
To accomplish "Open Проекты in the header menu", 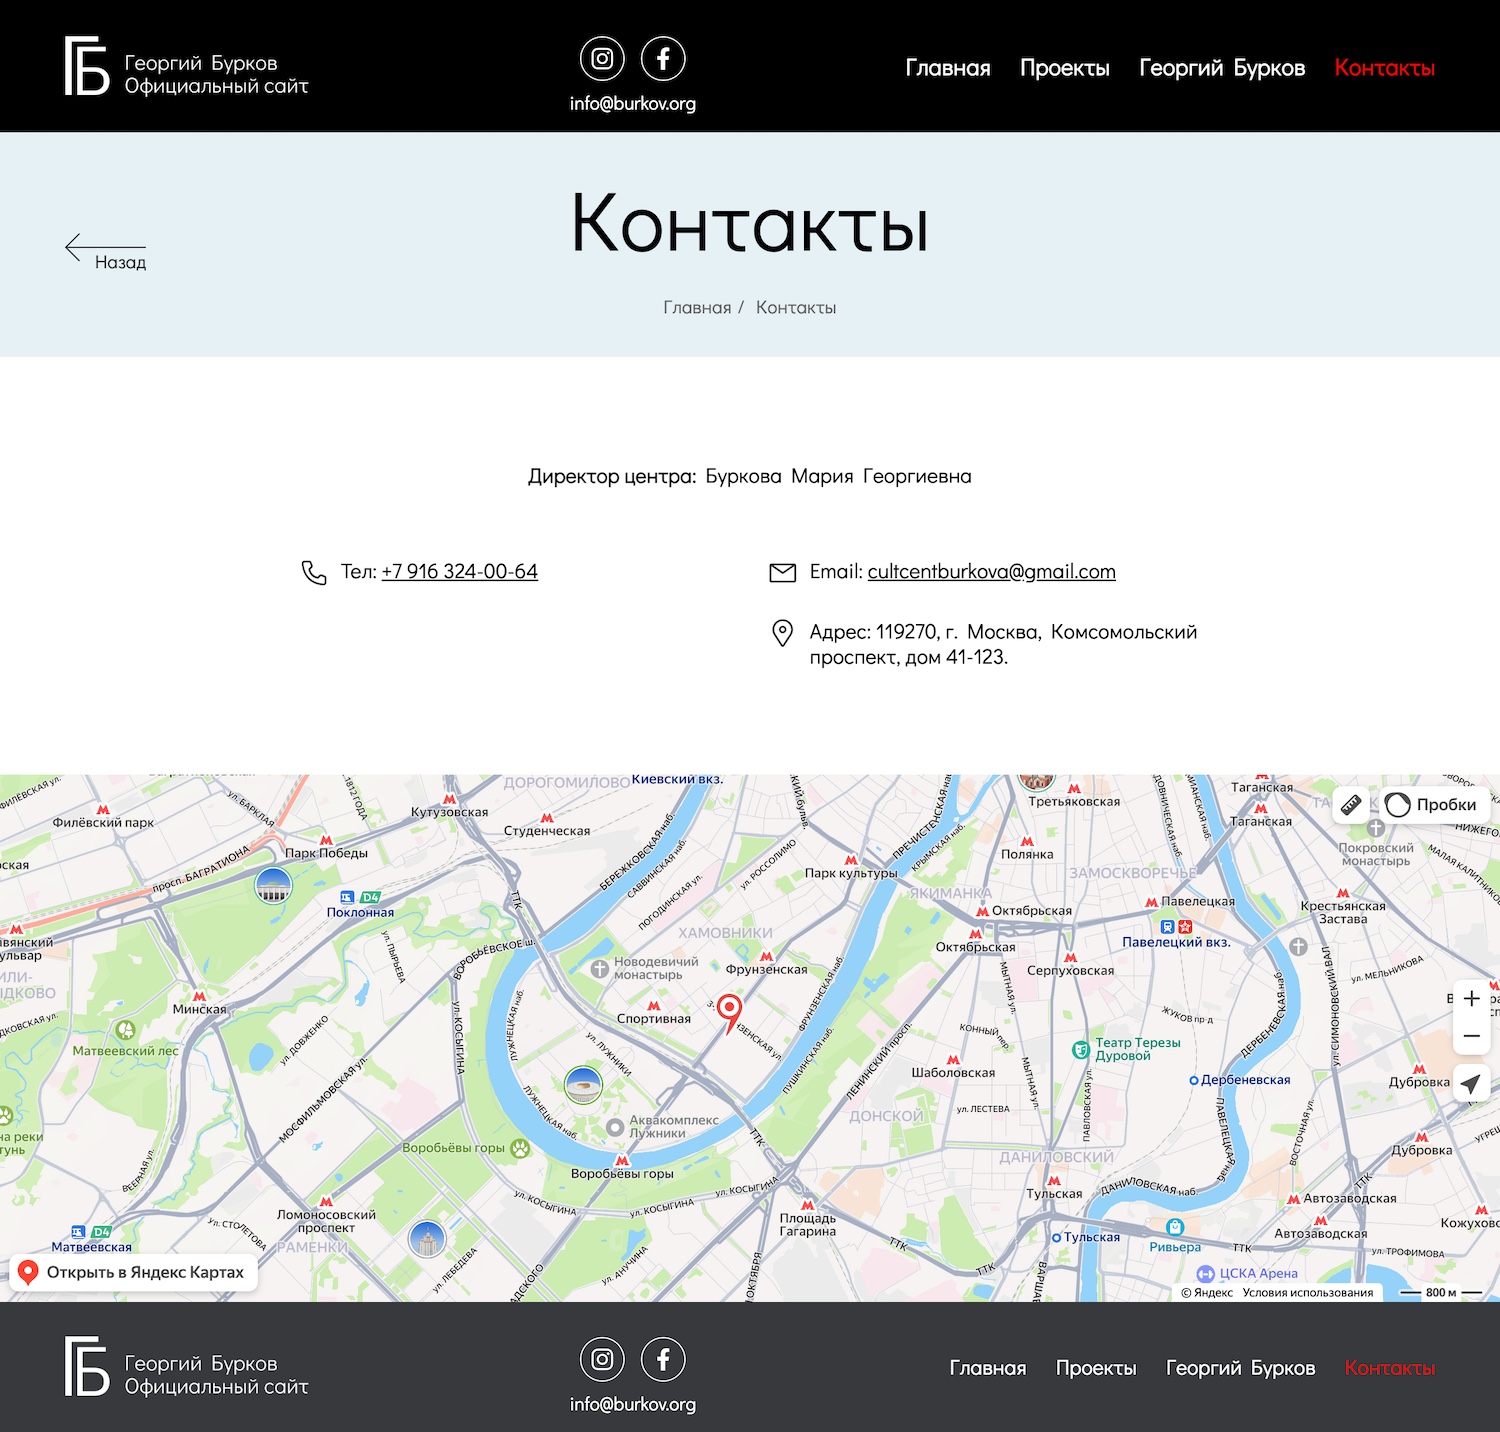I will pos(1065,68).
